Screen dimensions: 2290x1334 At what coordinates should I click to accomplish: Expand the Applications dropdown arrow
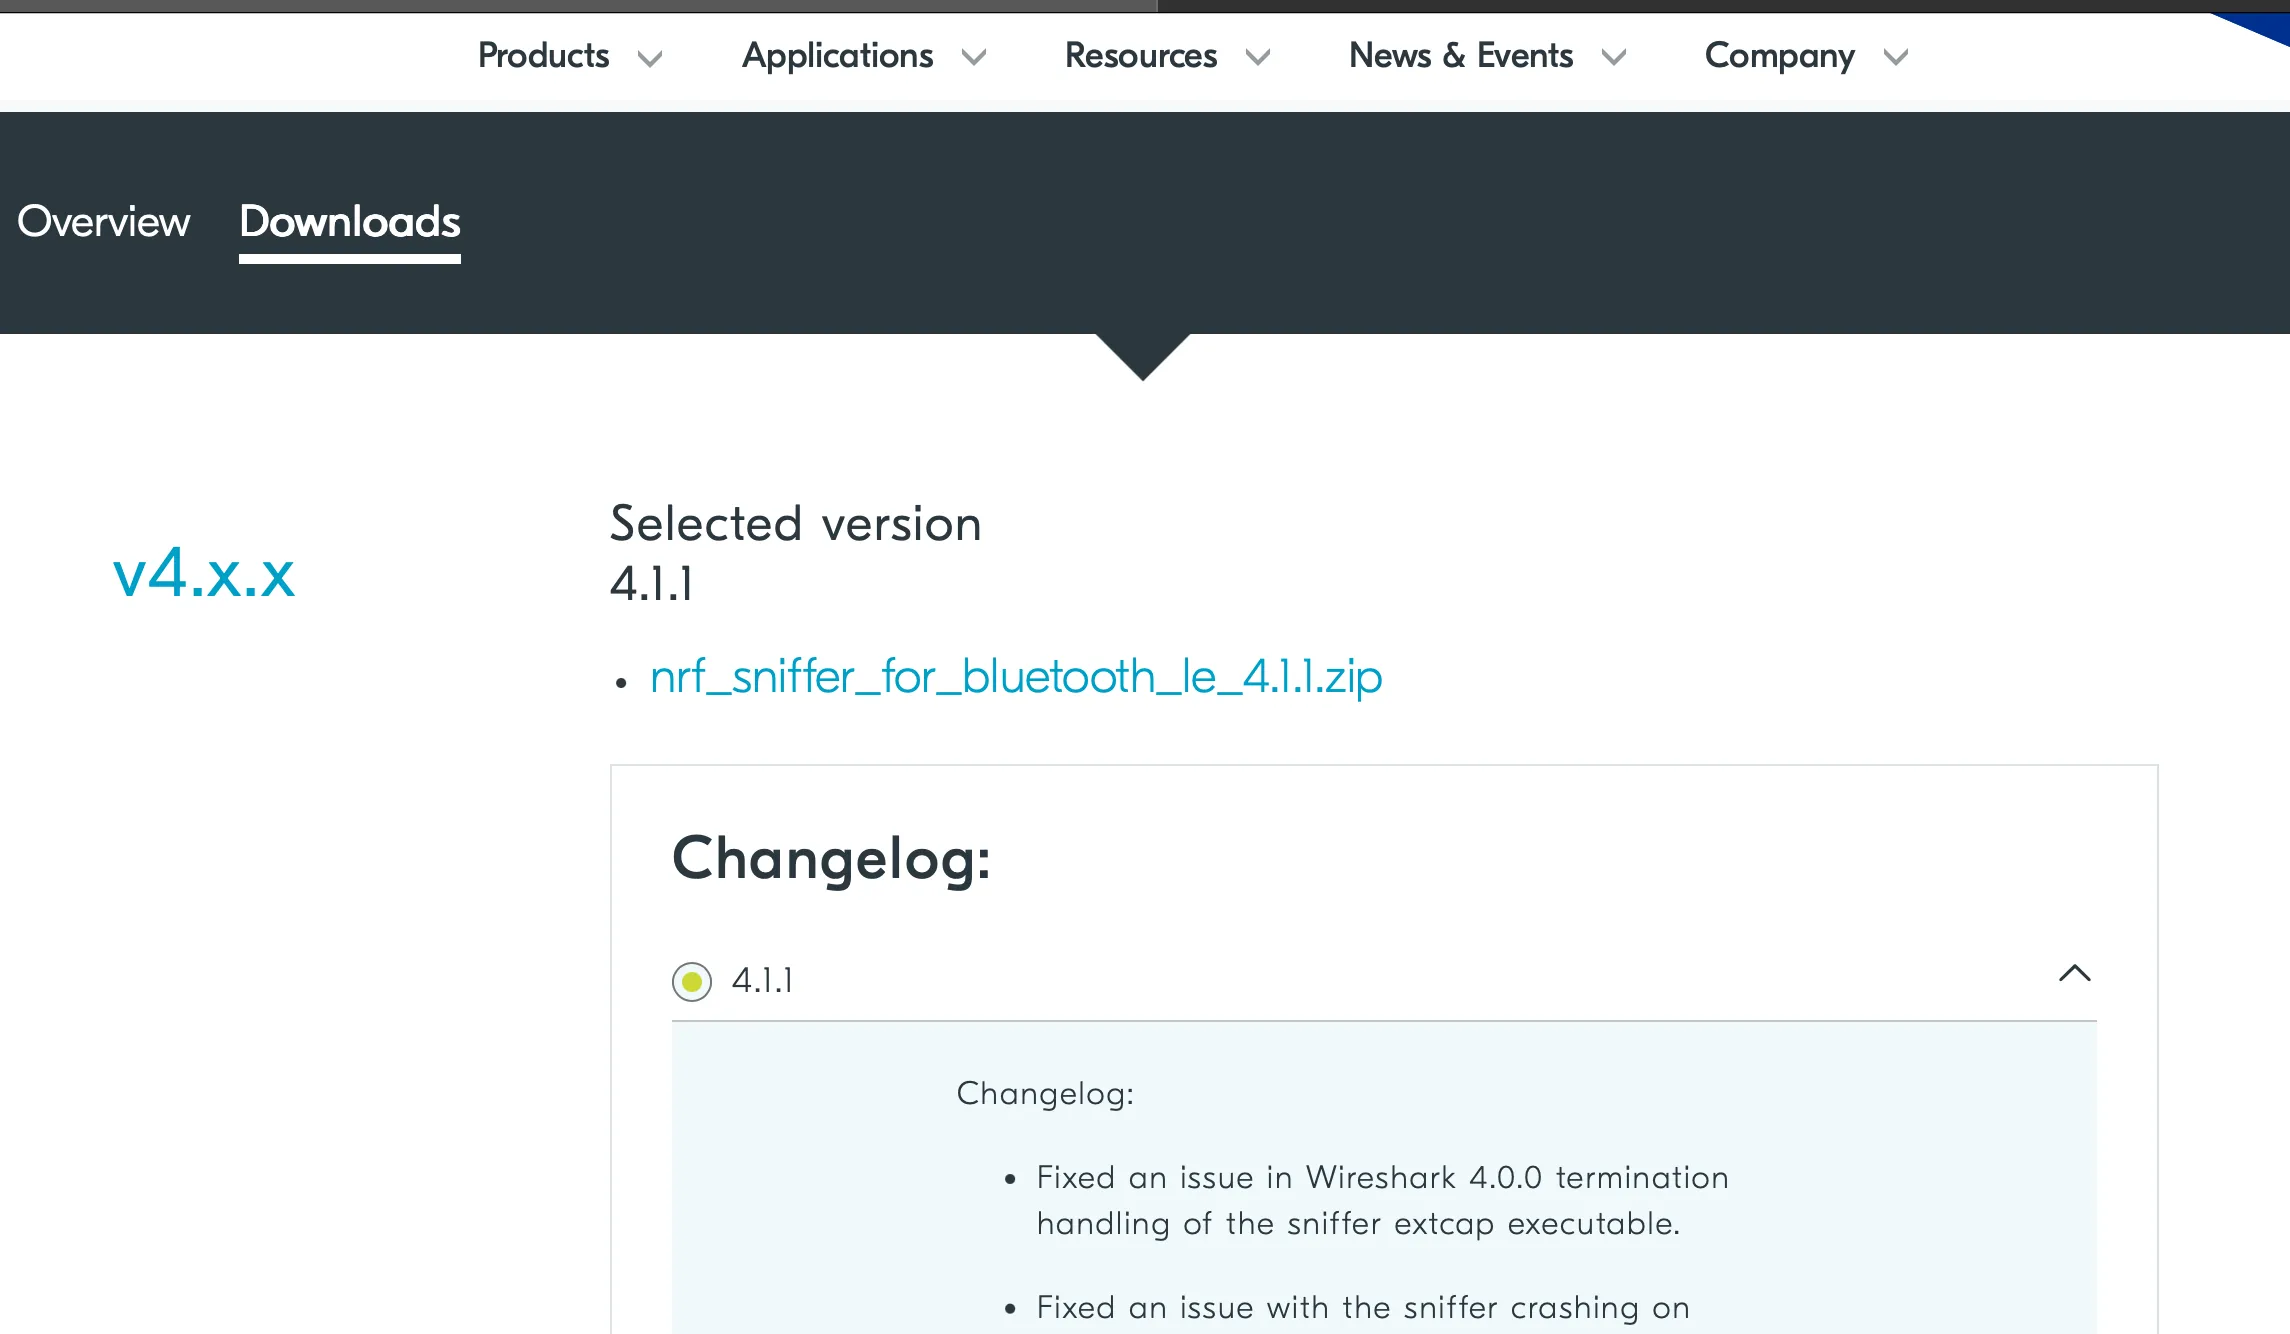point(974,59)
